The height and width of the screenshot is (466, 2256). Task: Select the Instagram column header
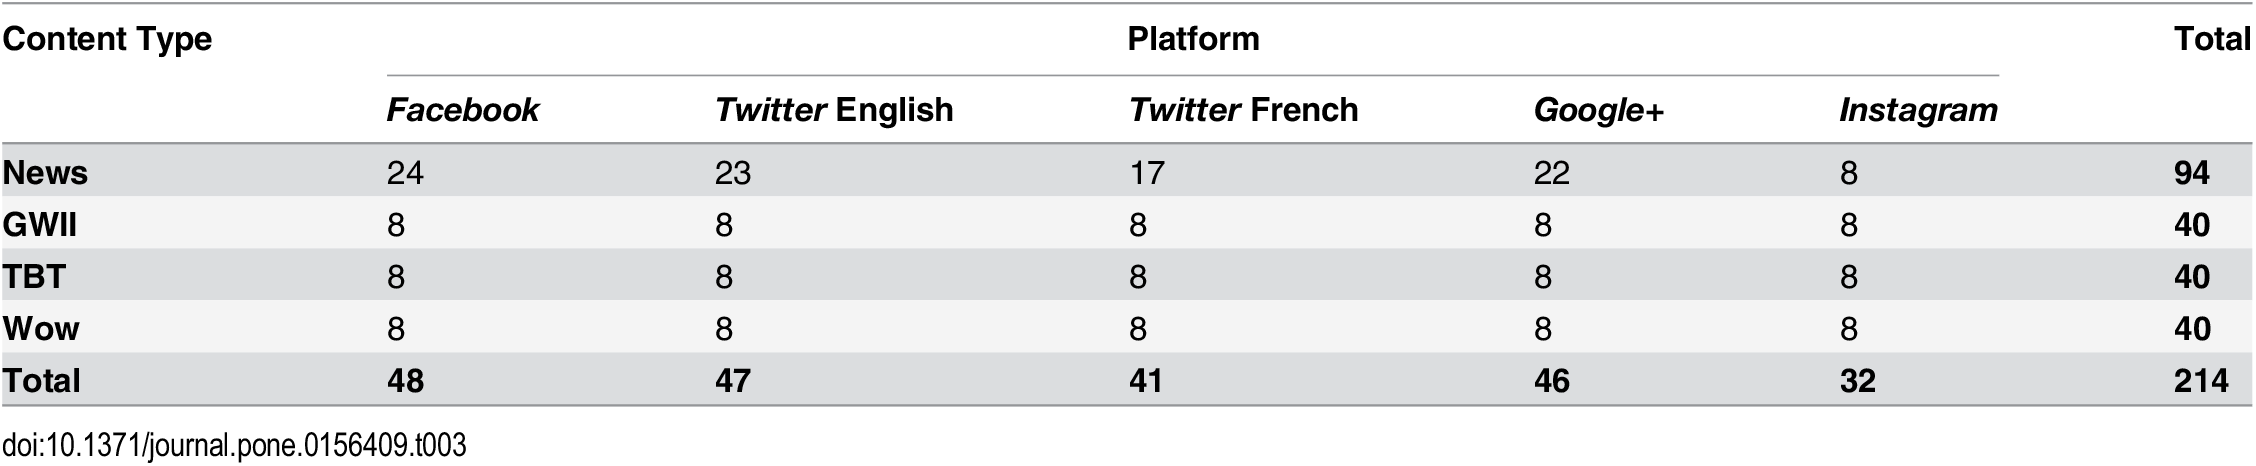point(1917,110)
